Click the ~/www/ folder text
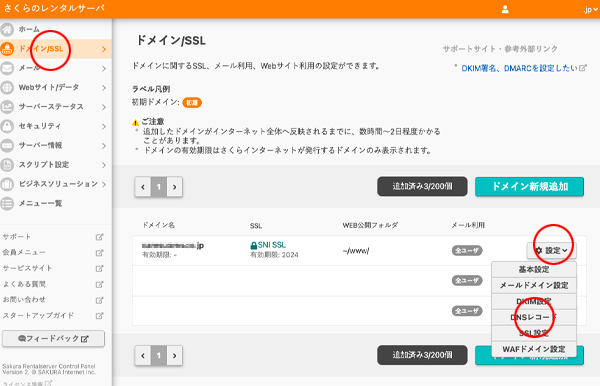600x386 pixels. coord(355,251)
